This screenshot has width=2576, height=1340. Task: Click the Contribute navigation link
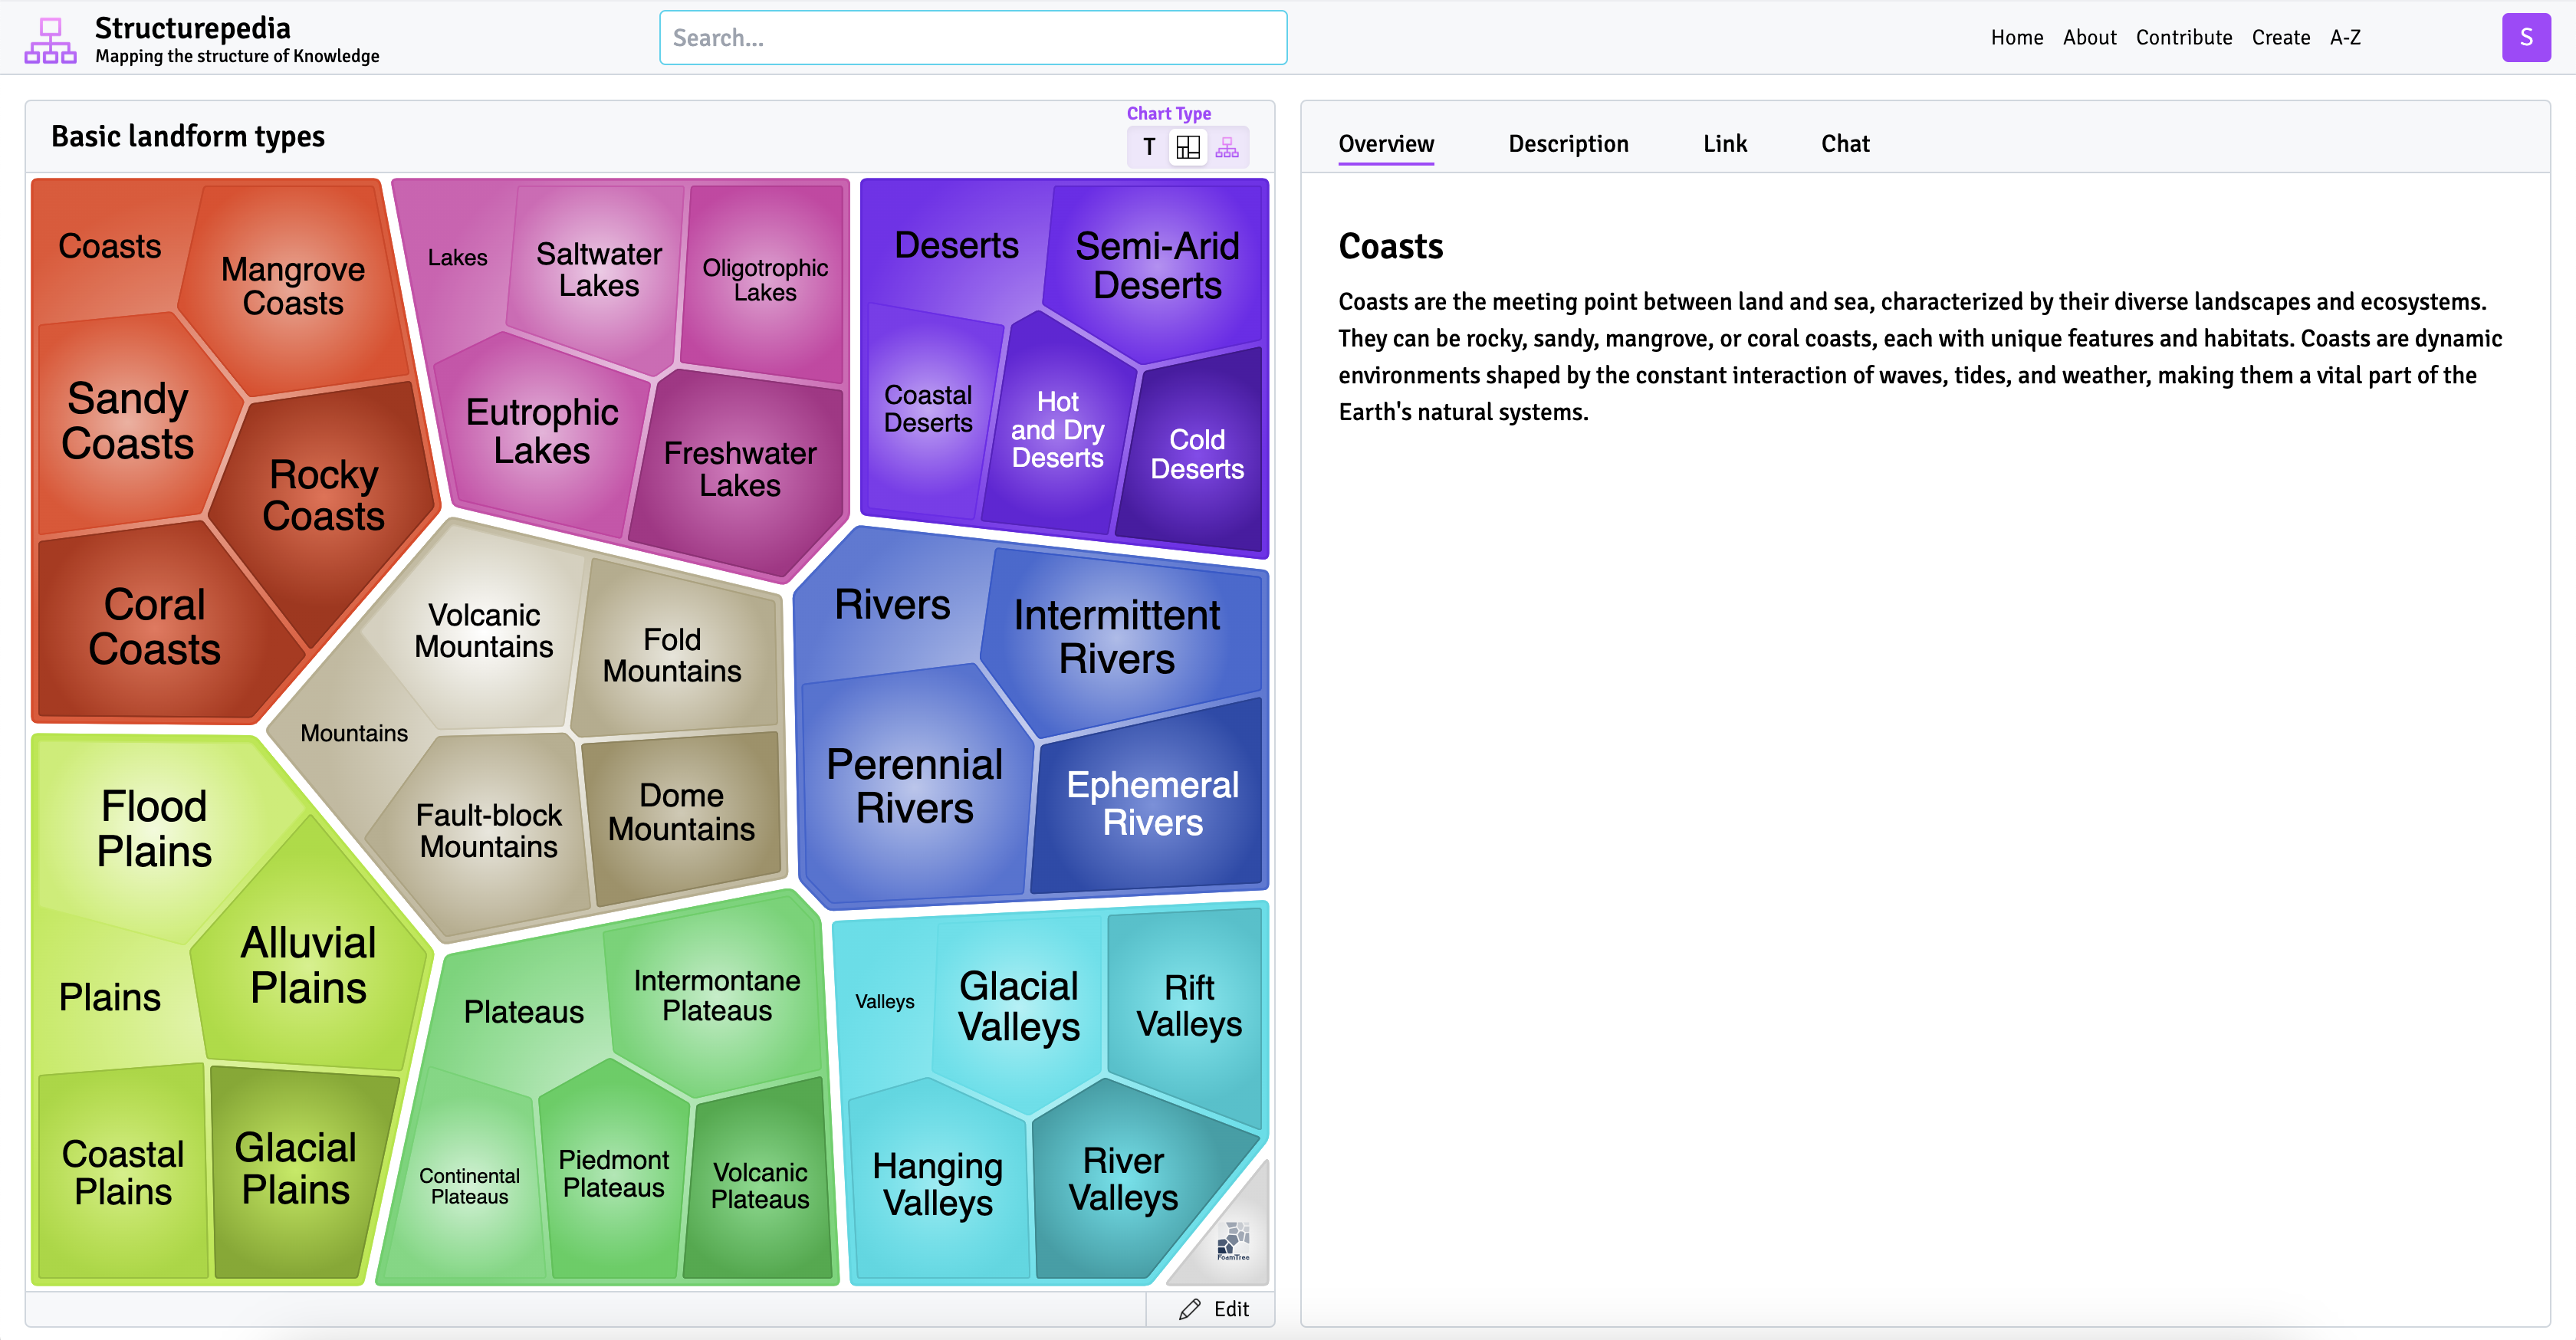pos(2183,38)
